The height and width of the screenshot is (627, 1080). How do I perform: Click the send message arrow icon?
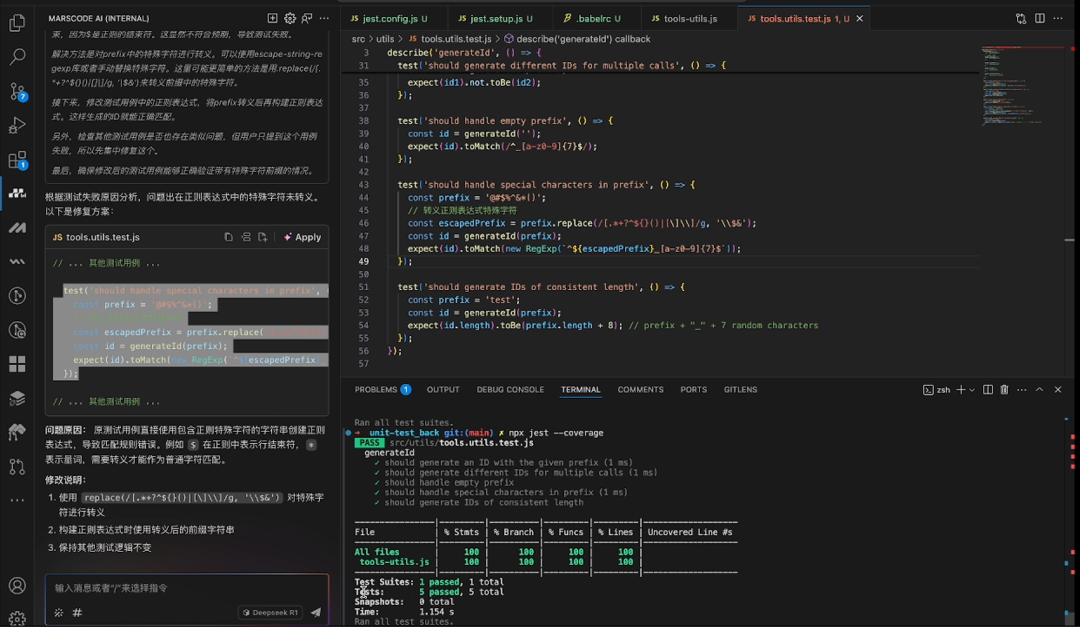pyautogui.click(x=316, y=612)
